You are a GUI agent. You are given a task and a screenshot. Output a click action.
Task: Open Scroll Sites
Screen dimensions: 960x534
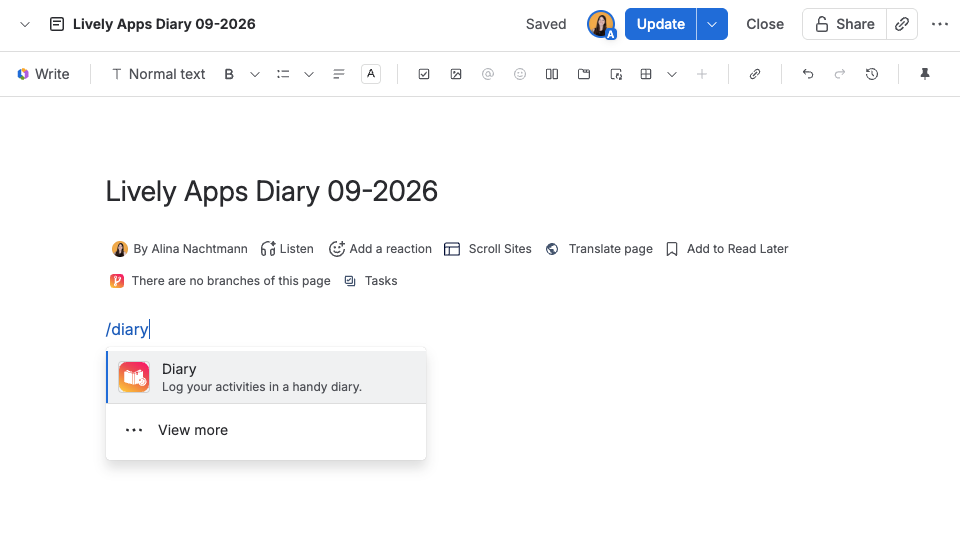click(x=487, y=249)
